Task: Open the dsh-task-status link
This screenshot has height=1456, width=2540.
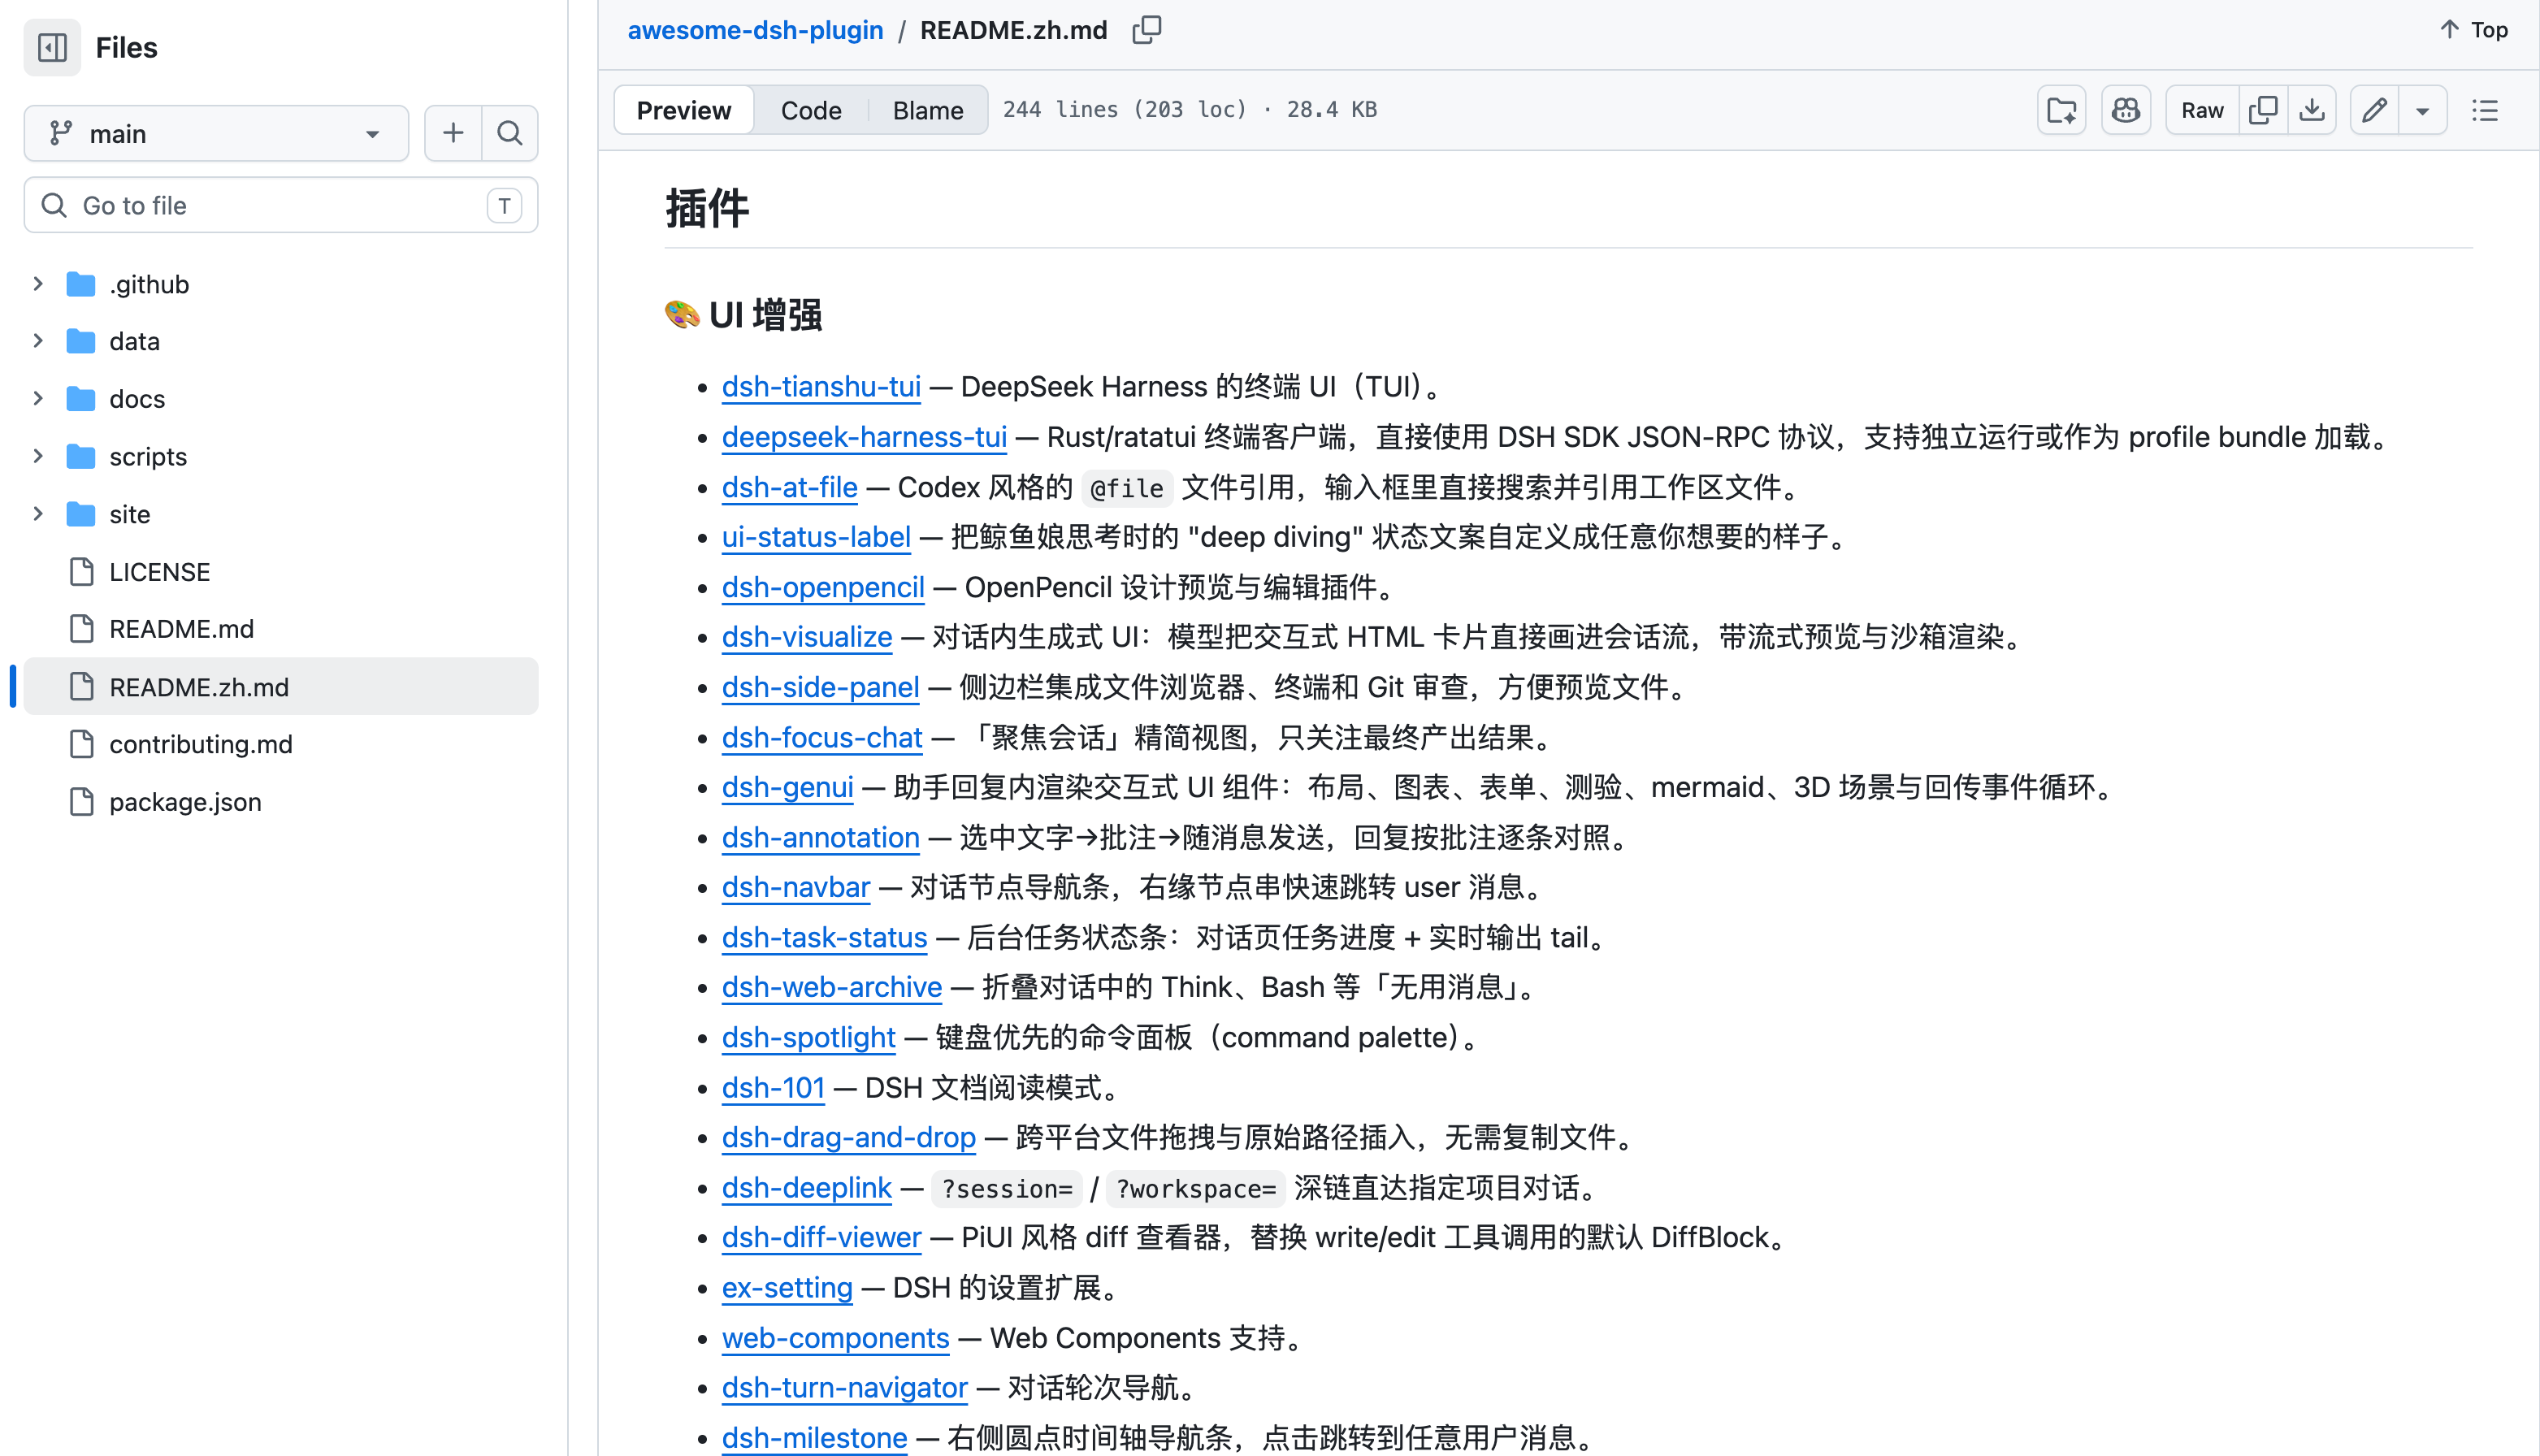Action: click(825, 938)
